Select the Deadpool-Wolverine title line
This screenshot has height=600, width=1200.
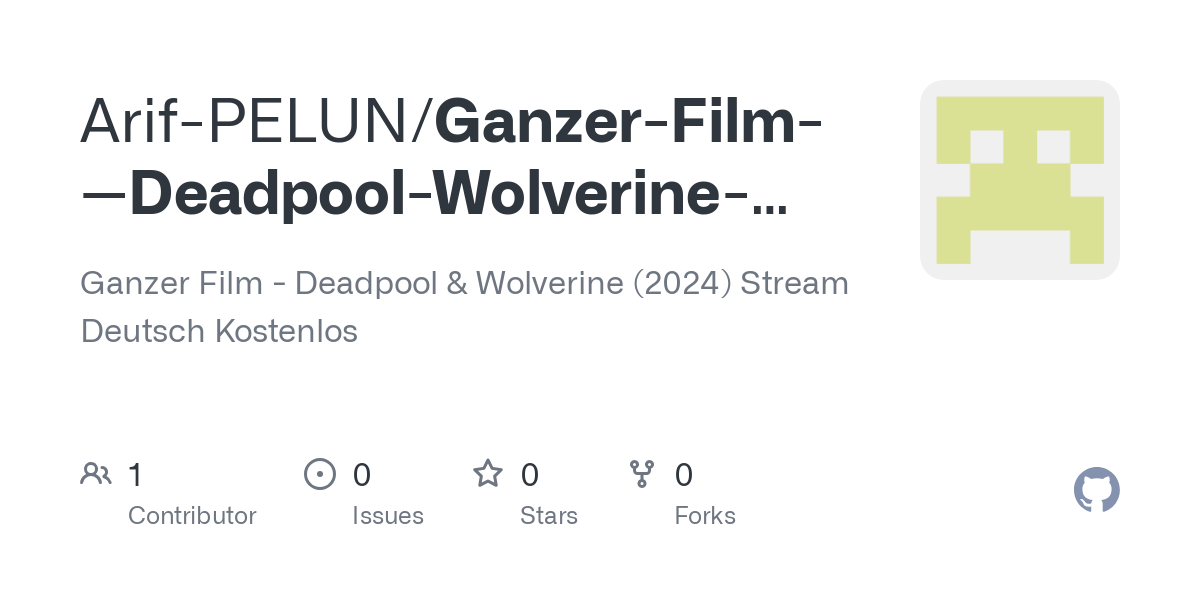click(434, 194)
